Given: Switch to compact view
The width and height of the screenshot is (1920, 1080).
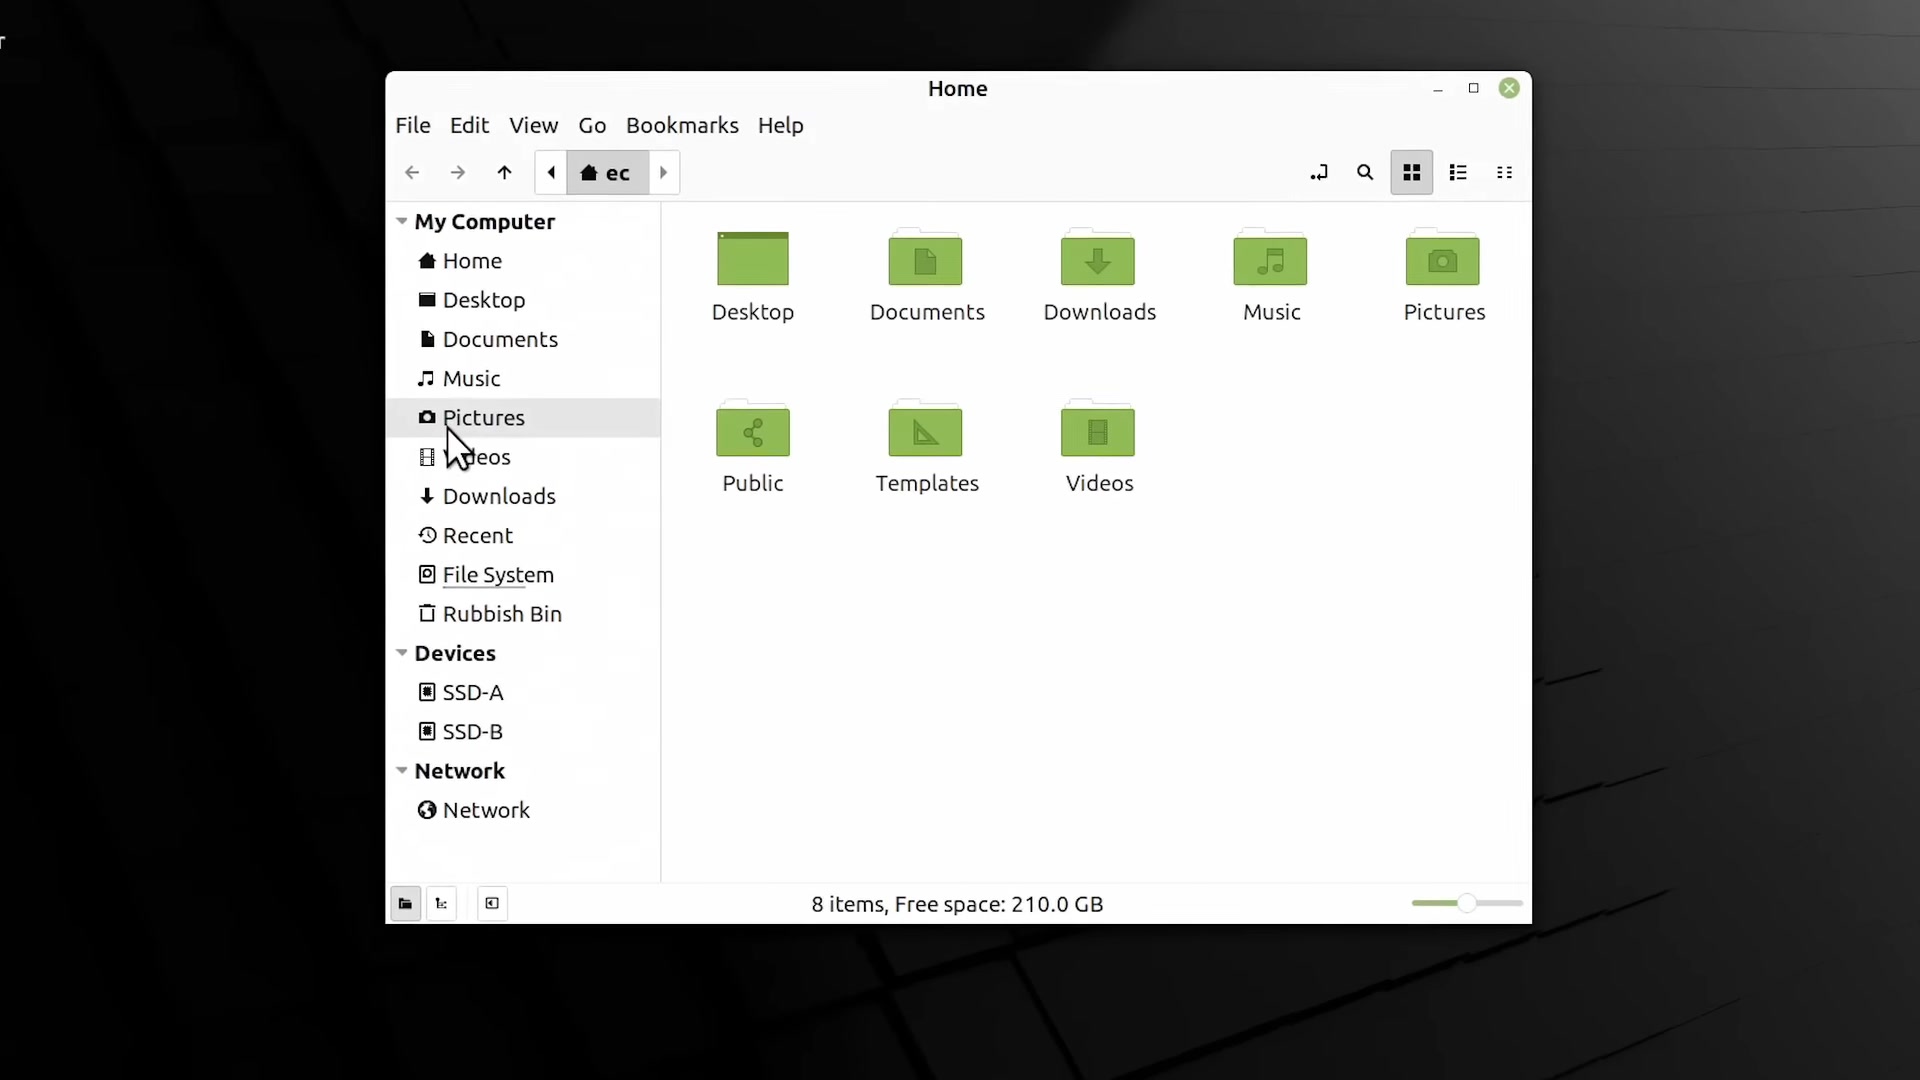Looking at the screenshot, I should (x=1505, y=173).
